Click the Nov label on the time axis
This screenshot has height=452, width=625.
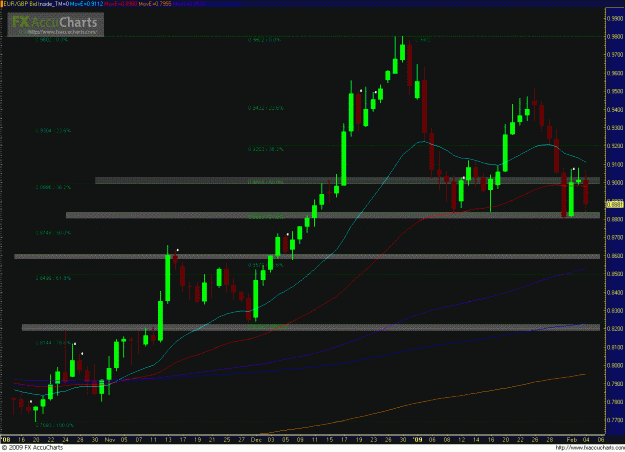pos(110,440)
